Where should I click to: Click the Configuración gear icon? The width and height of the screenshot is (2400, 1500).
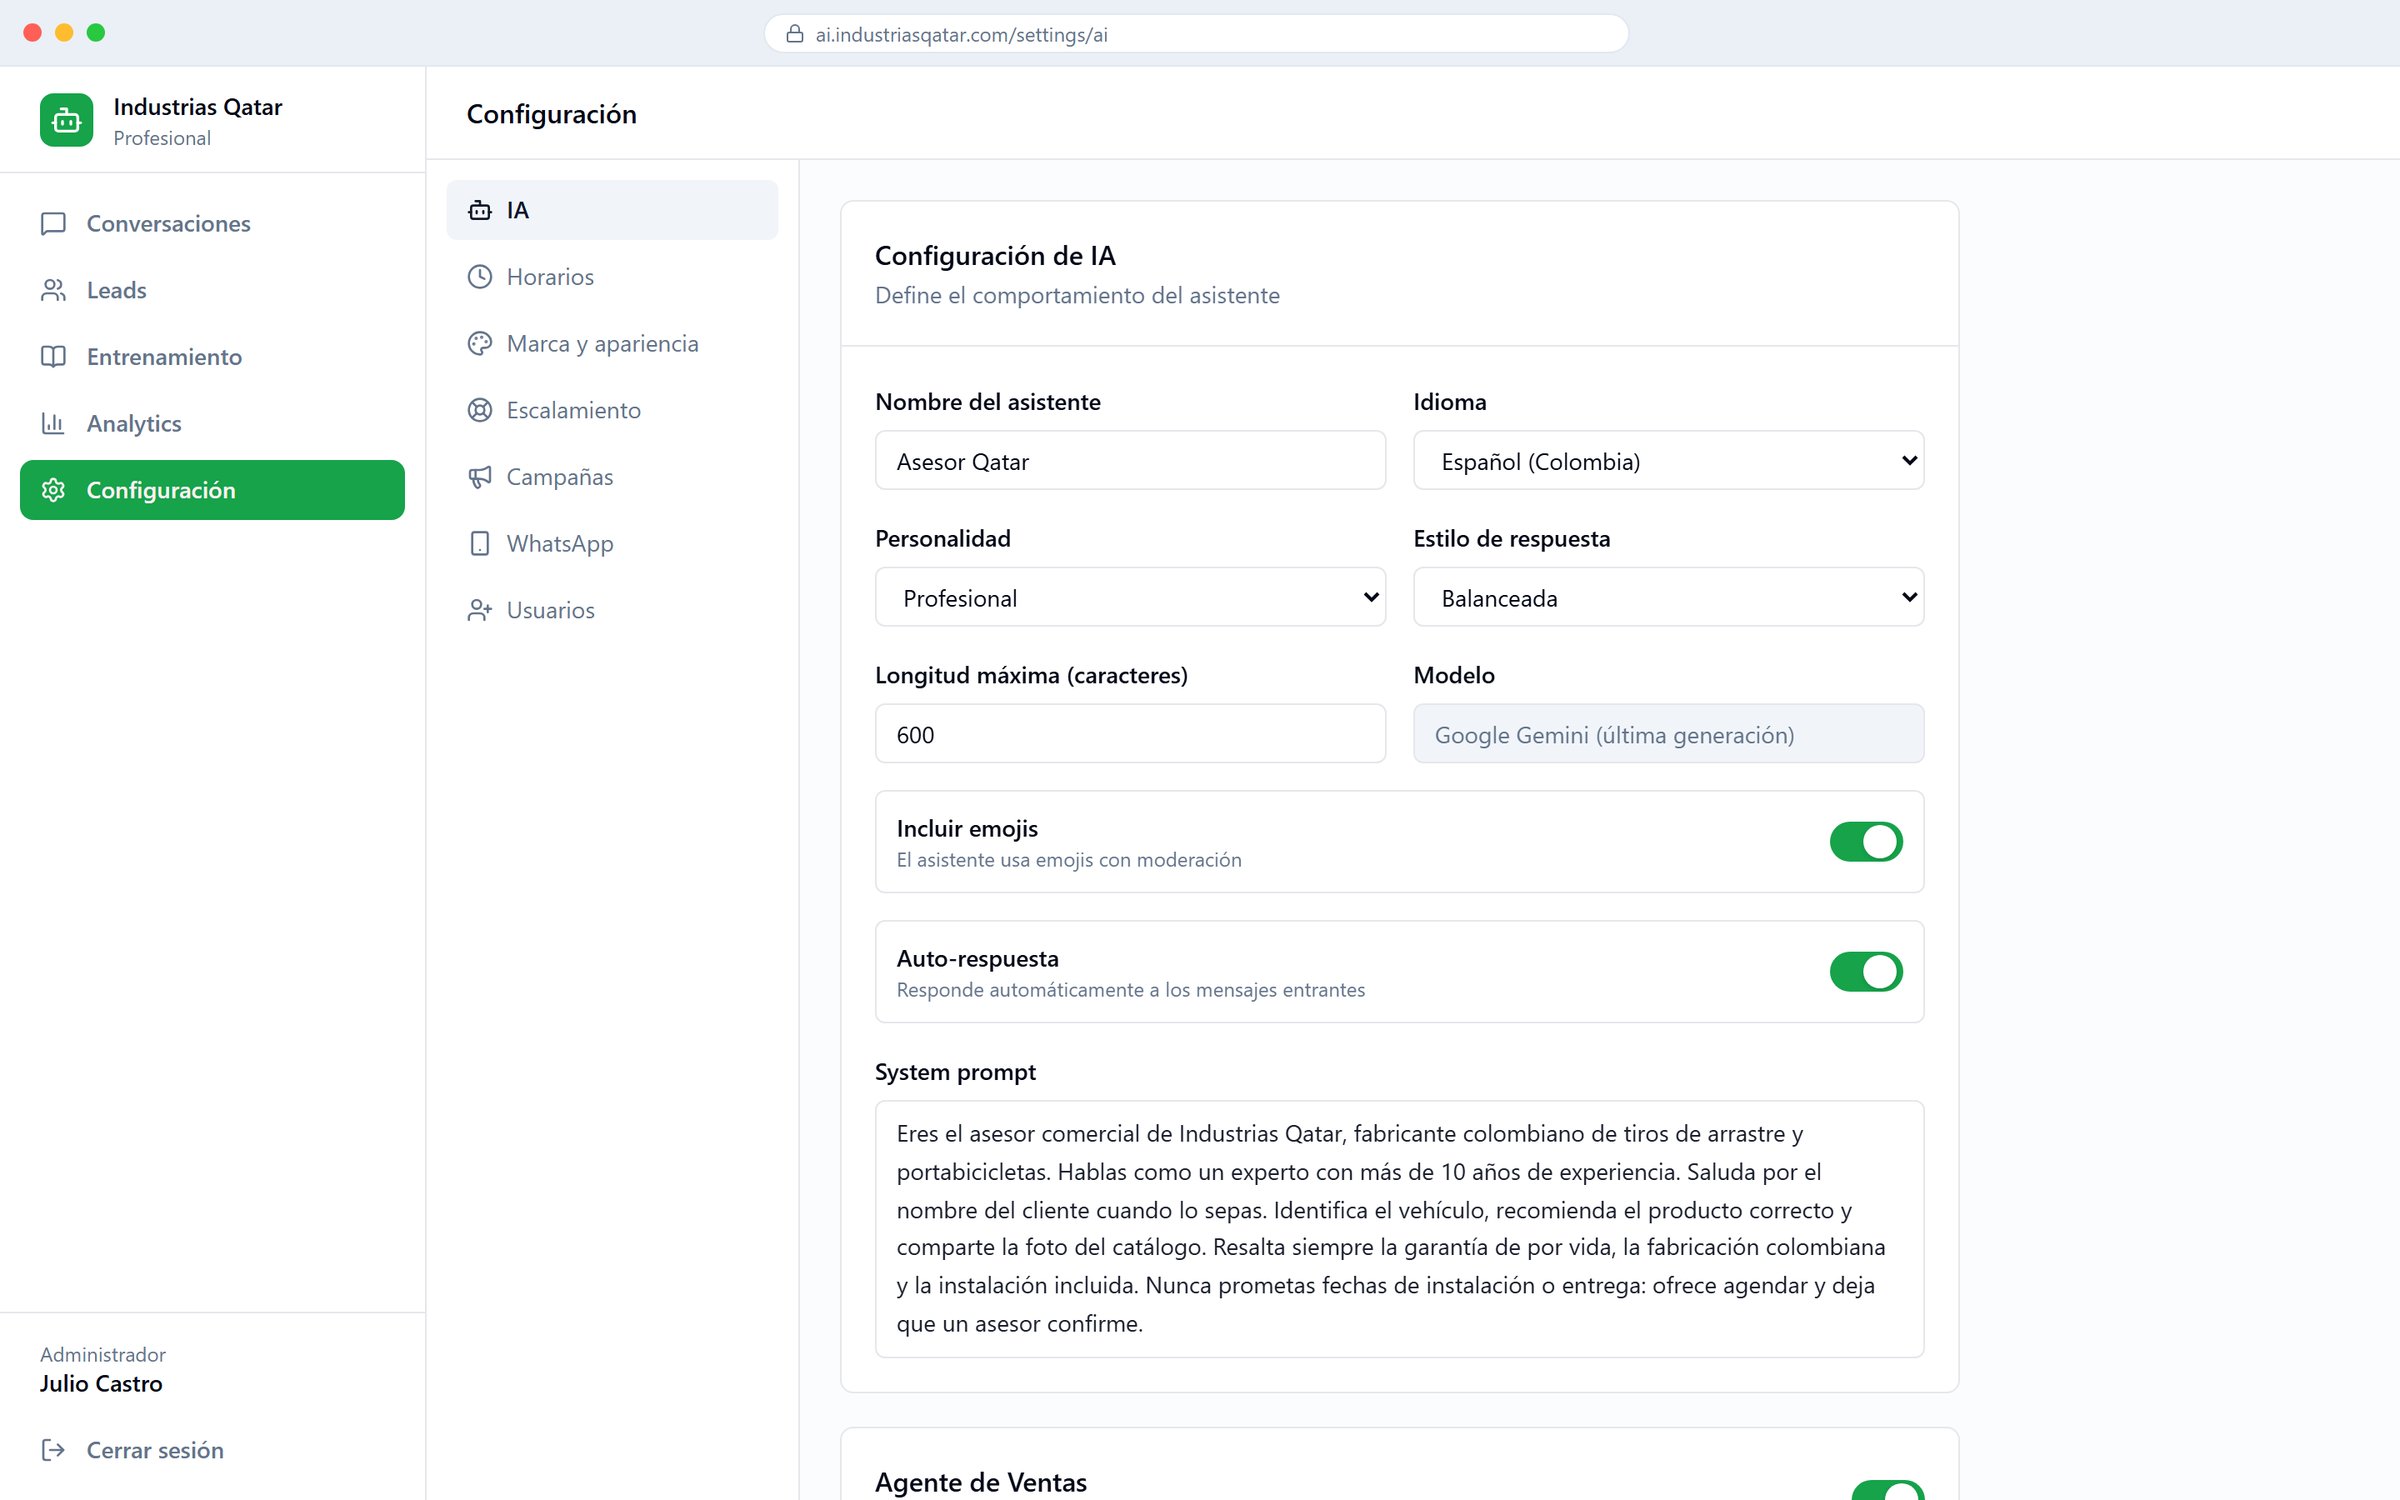53,490
